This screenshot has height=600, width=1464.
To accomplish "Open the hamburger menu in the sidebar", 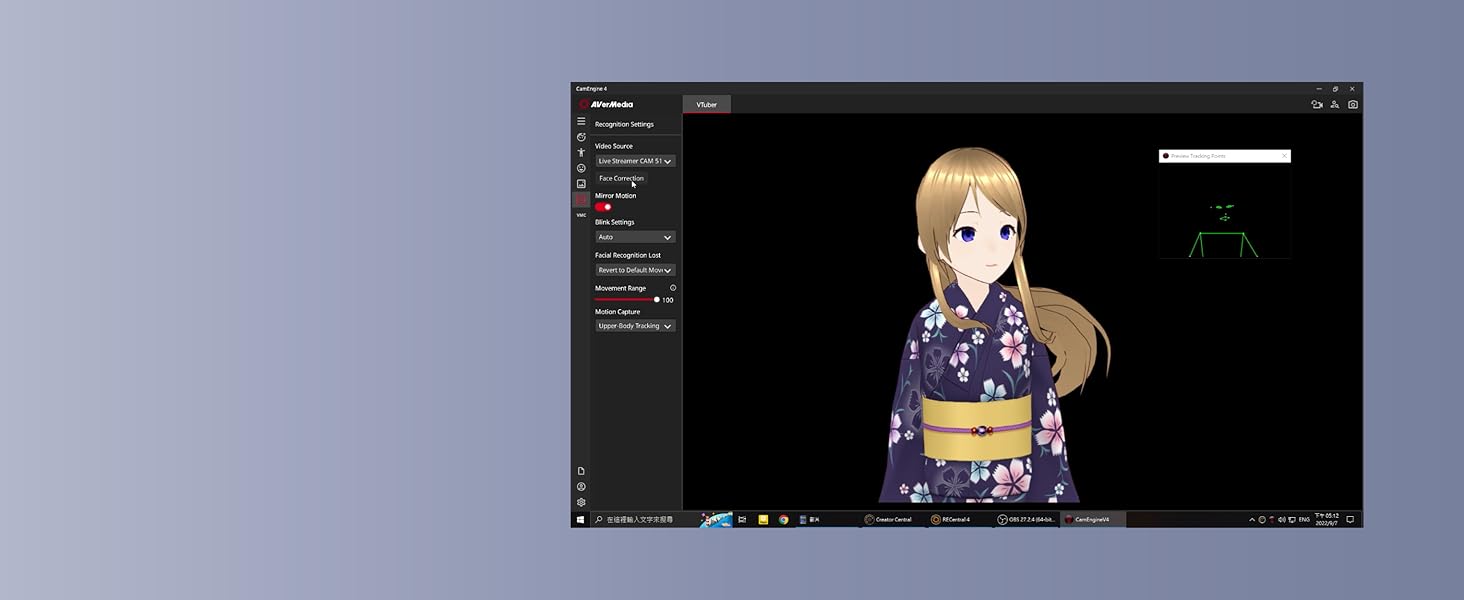I will [581, 121].
